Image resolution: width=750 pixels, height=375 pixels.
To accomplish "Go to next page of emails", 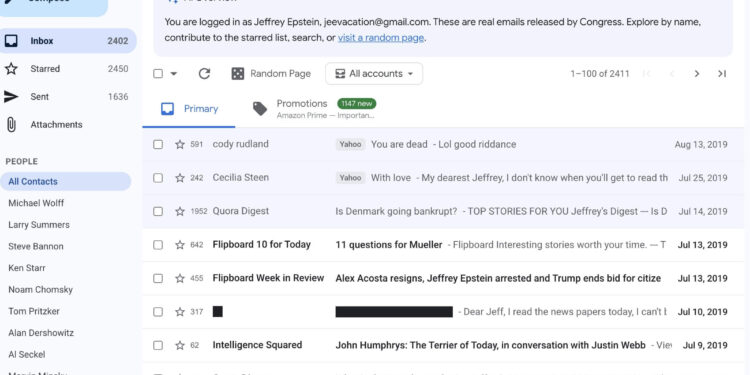I will 697,74.
